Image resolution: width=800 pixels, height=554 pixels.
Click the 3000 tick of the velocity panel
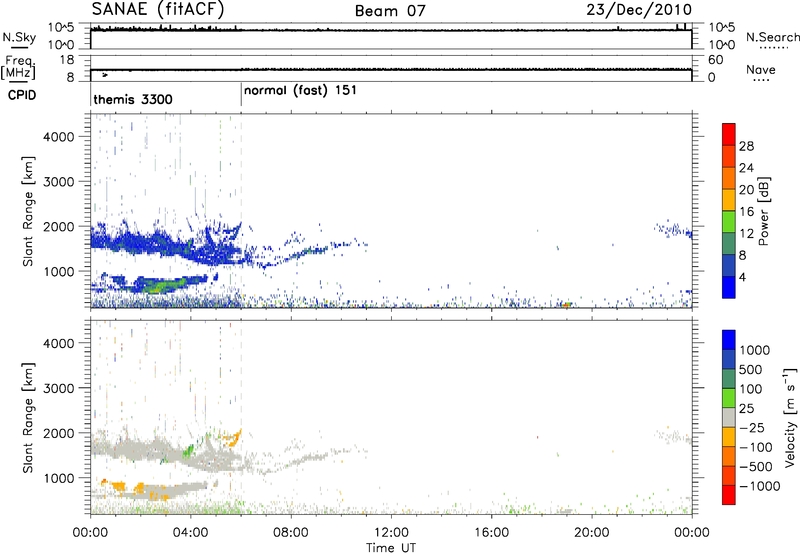58,388
